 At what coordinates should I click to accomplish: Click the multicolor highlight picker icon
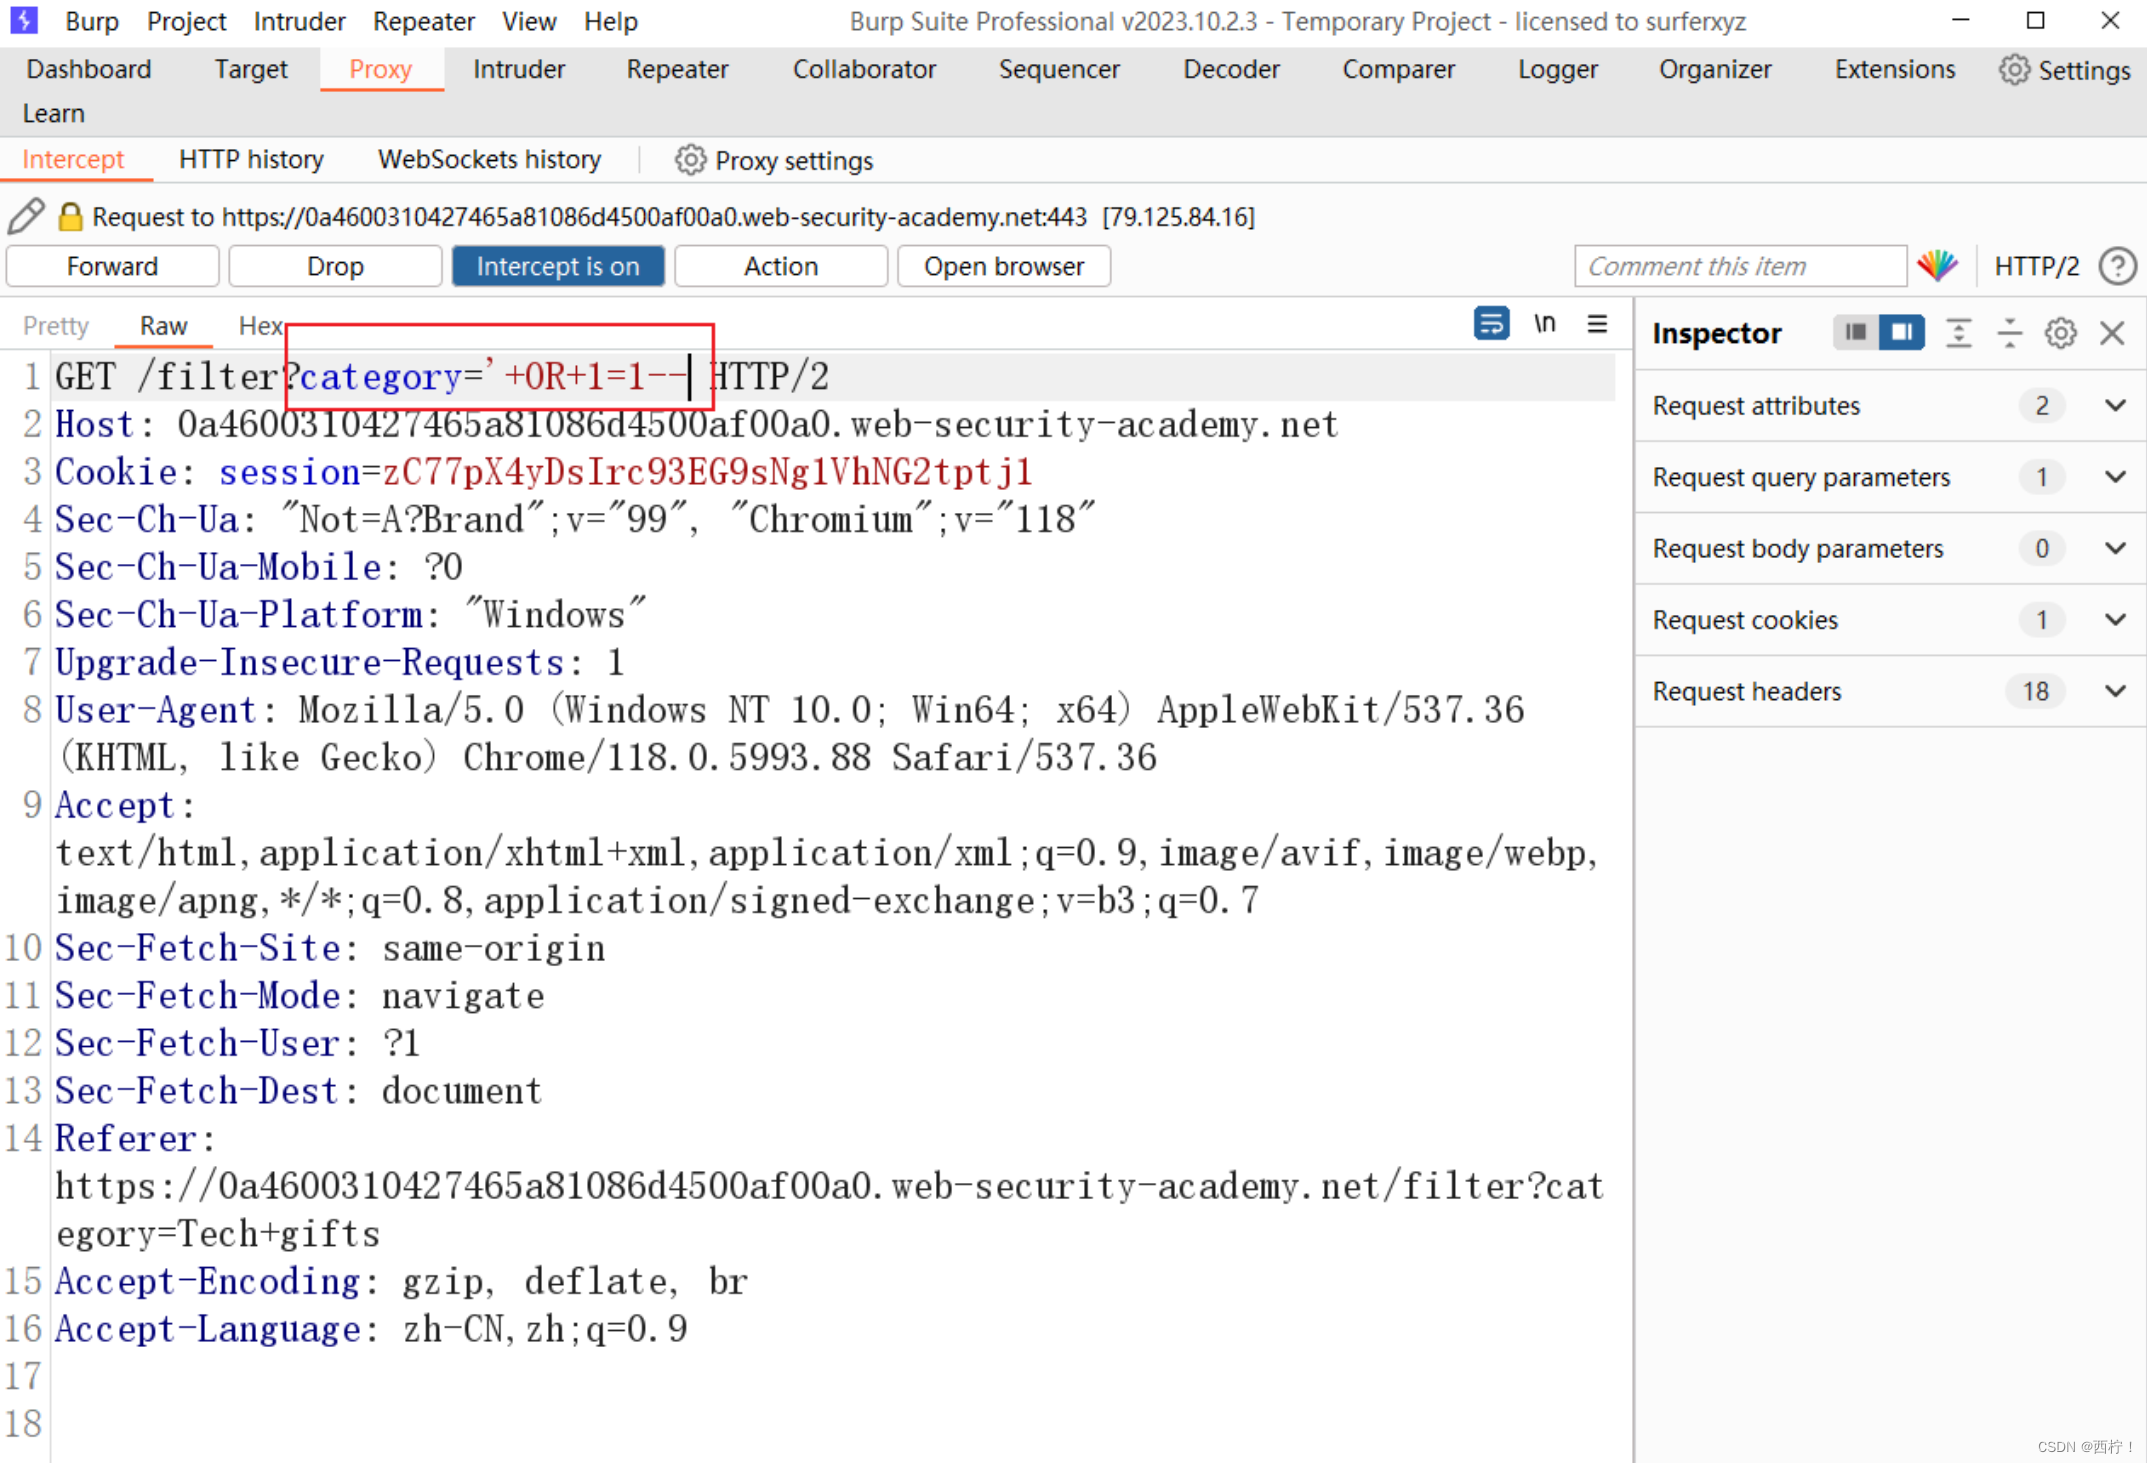point(1937,266)
